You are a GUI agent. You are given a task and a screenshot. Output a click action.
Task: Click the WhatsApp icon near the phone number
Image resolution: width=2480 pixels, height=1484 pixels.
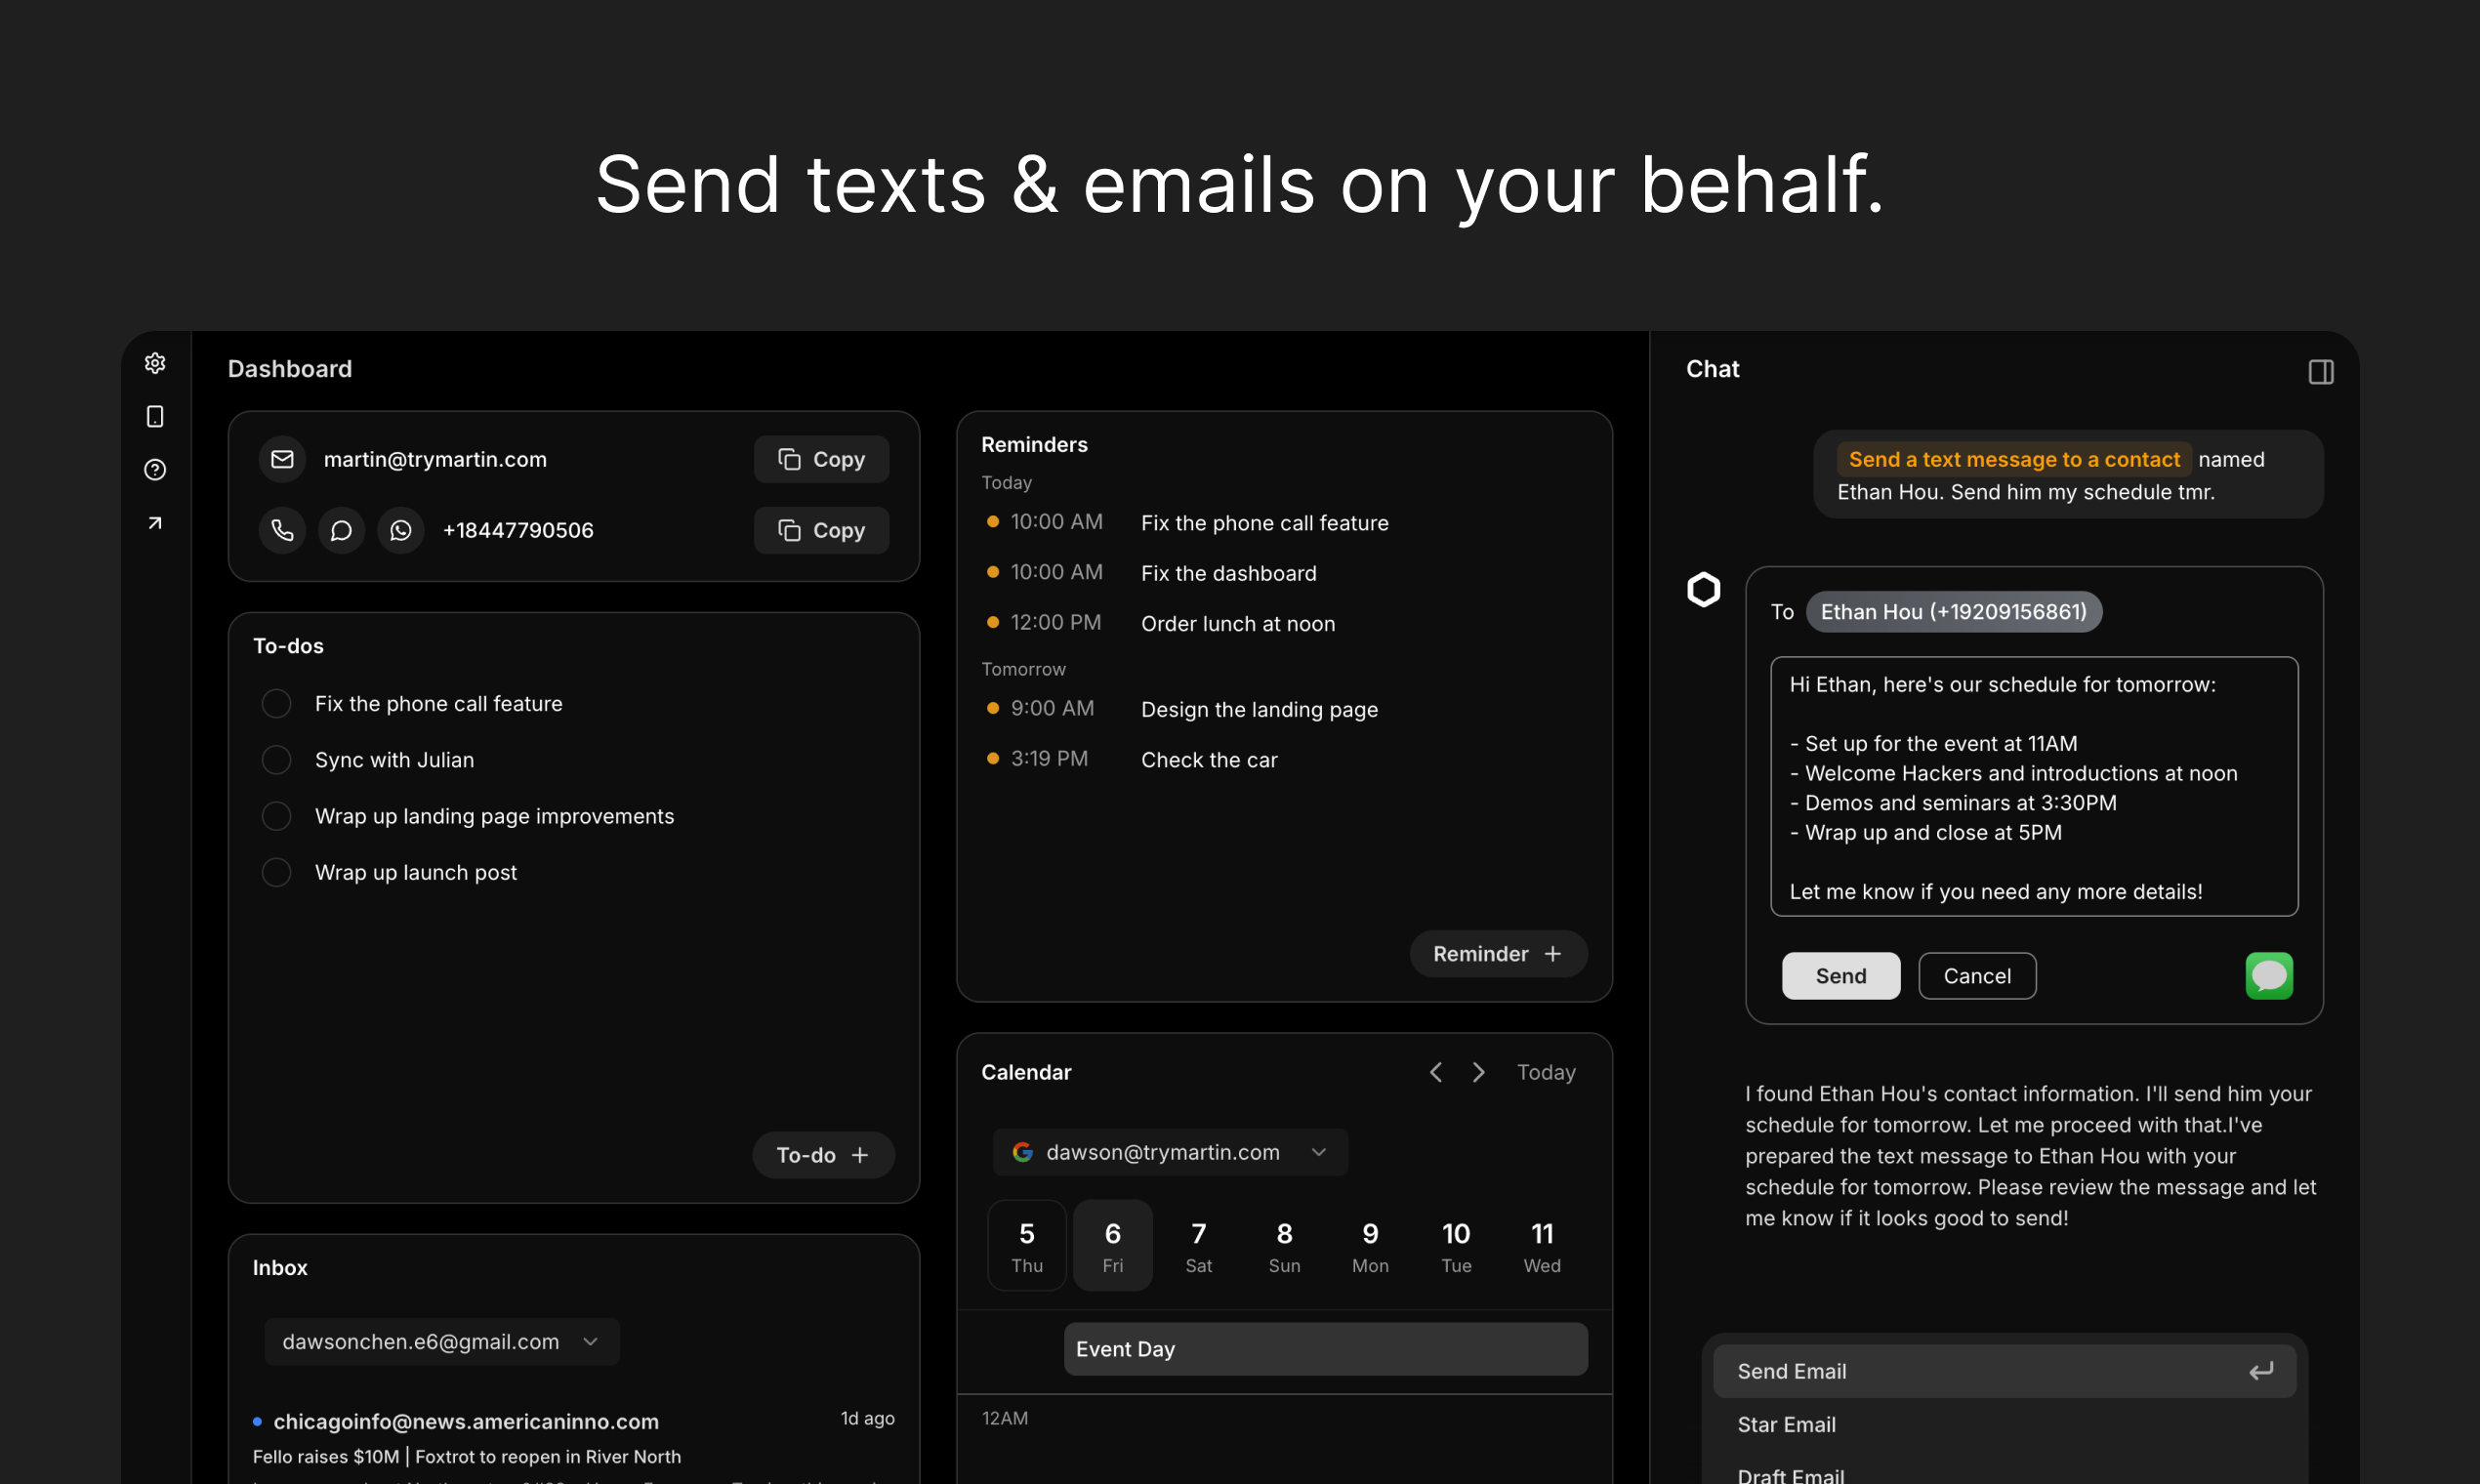400,530
